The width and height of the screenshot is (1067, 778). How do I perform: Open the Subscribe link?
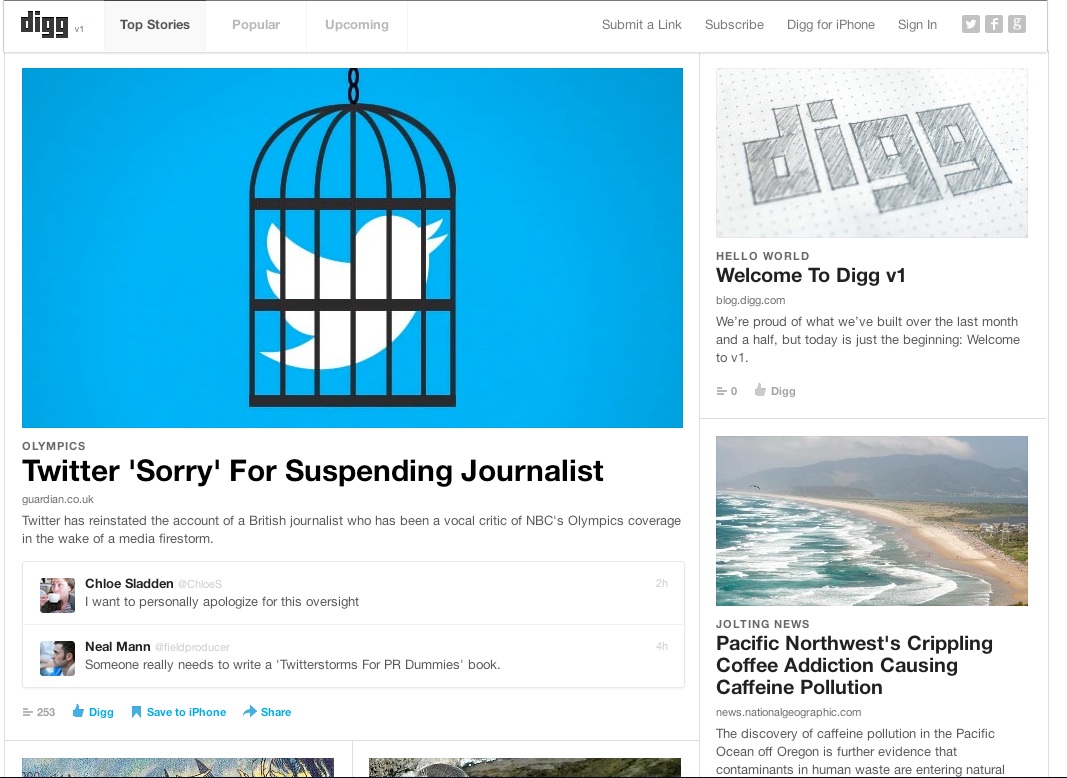point(734,25)
